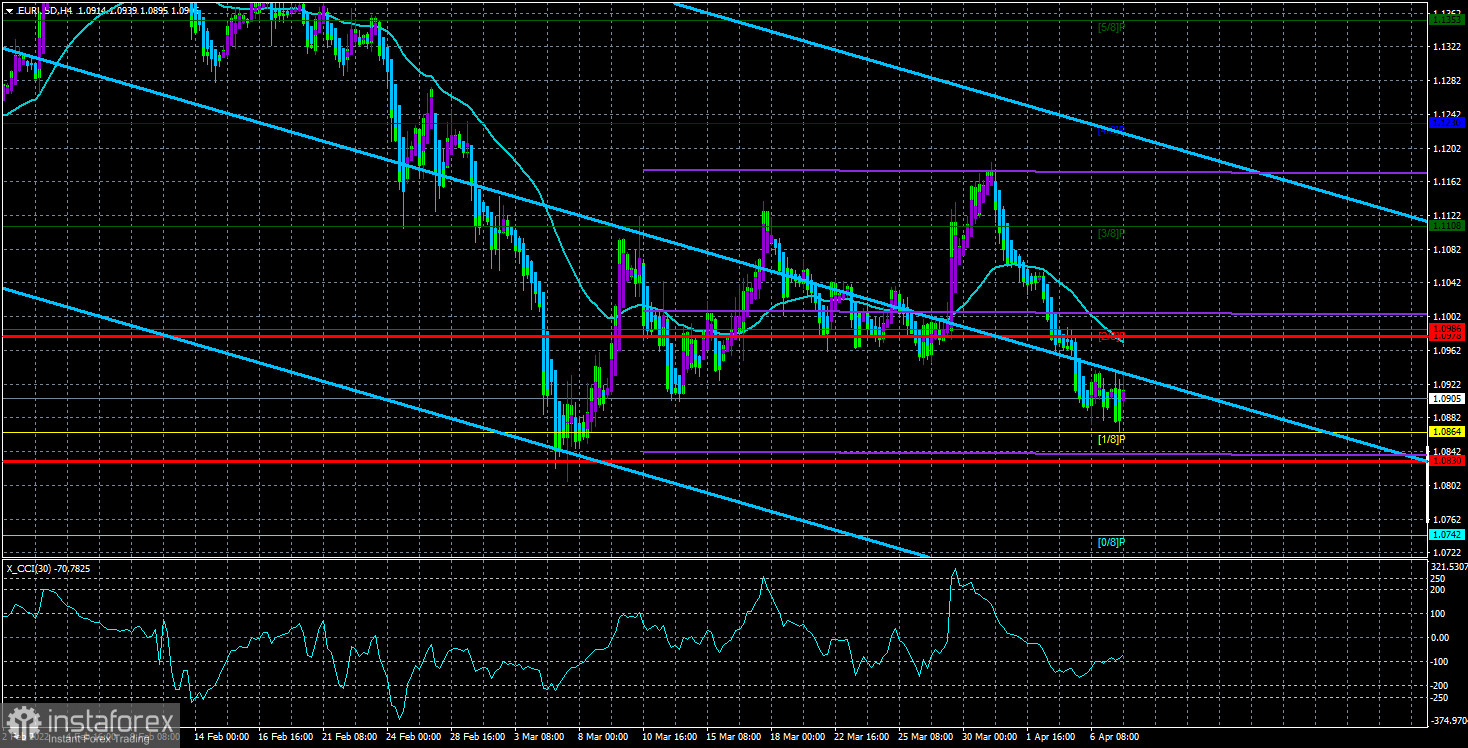This screenshot has height=748, width=1468.
Task: Select the current price tag 1.0905
Action: [1447, 398]
